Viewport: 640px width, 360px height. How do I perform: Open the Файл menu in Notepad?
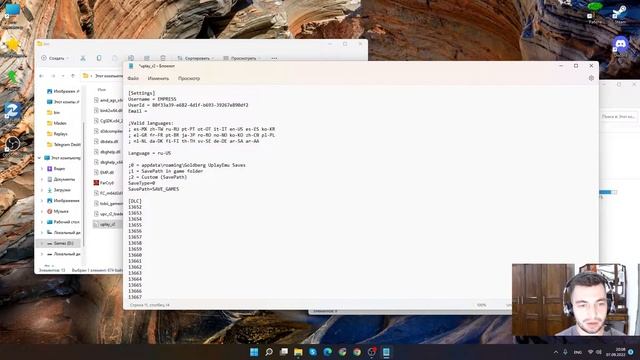[x=133, y=78]
